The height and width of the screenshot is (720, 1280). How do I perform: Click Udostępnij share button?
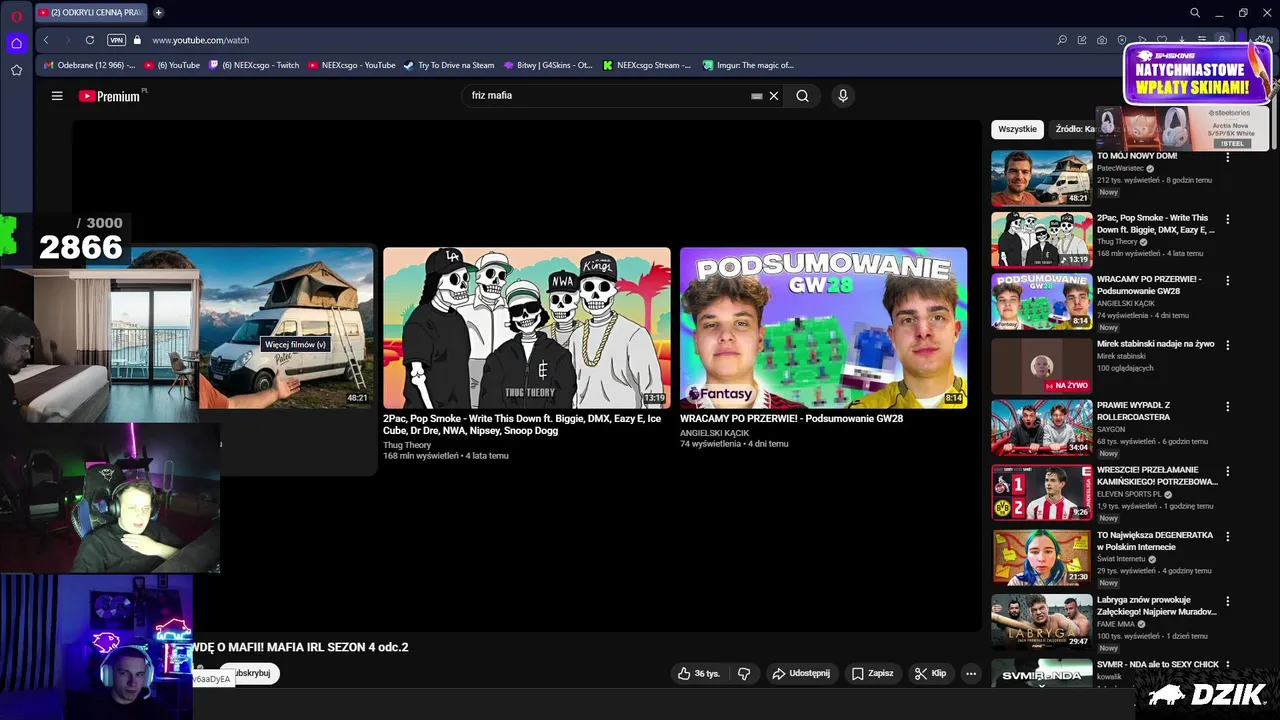801,673
